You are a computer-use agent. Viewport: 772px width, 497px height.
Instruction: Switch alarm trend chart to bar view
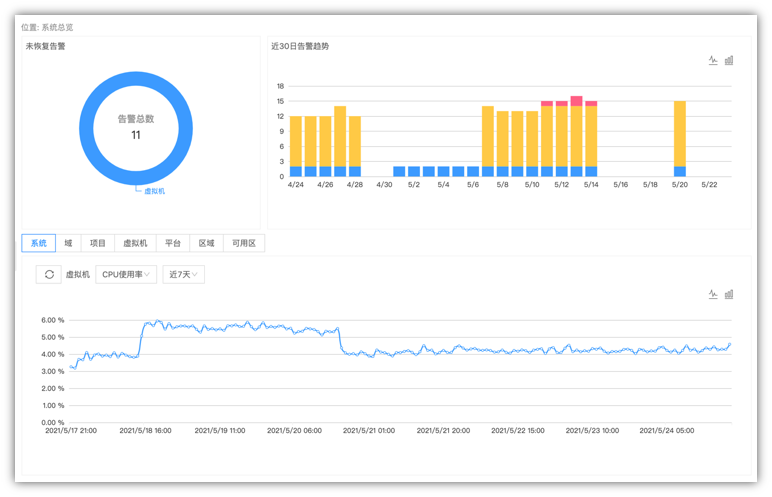tap(729, 60)
